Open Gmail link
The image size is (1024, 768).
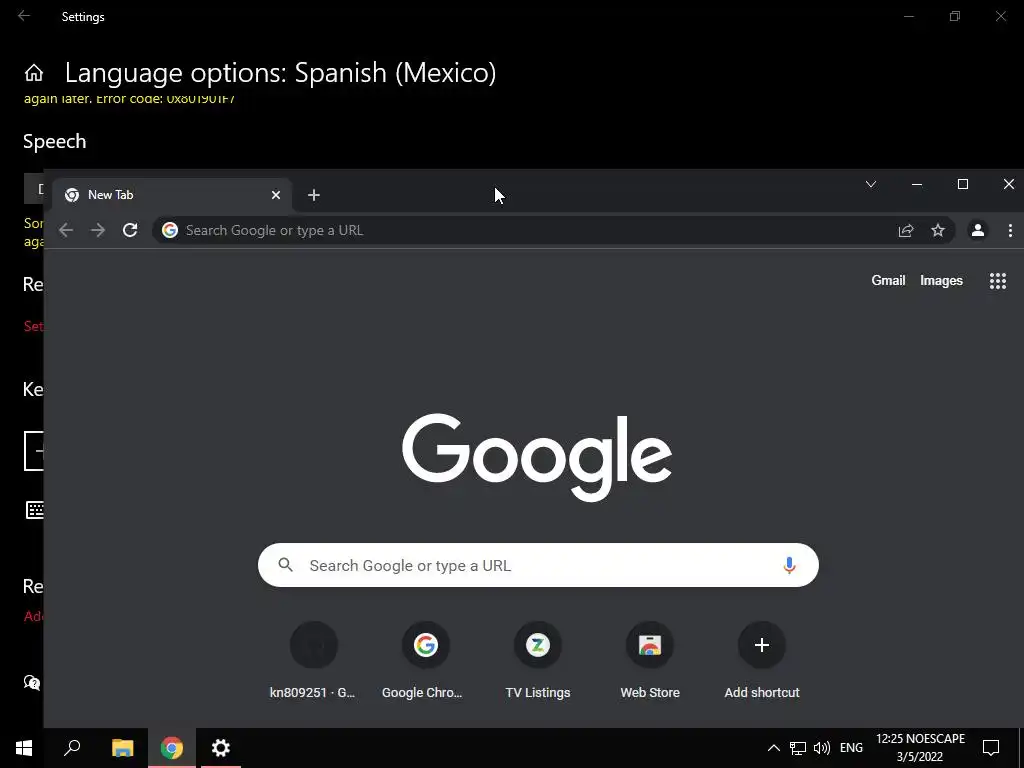888,280
